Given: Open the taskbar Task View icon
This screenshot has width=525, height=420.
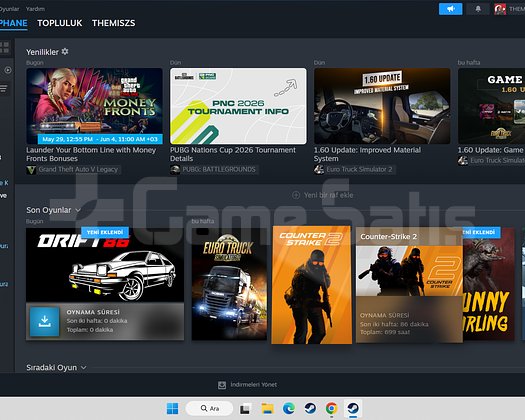Looking at the screenshot, I should 245,409.
